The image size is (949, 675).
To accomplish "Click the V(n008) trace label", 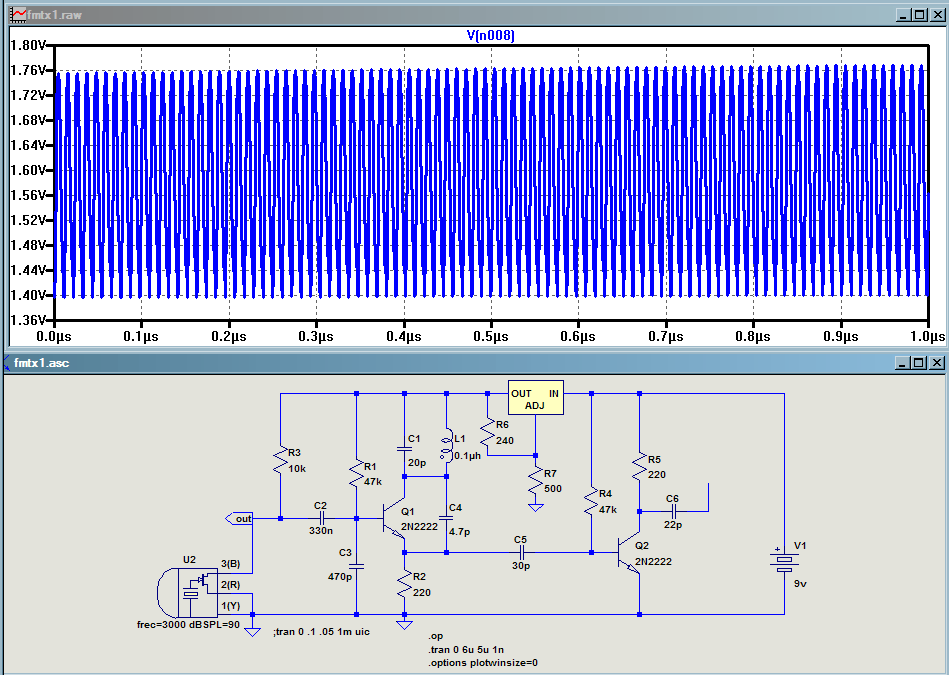I will [x=490, y=35].
